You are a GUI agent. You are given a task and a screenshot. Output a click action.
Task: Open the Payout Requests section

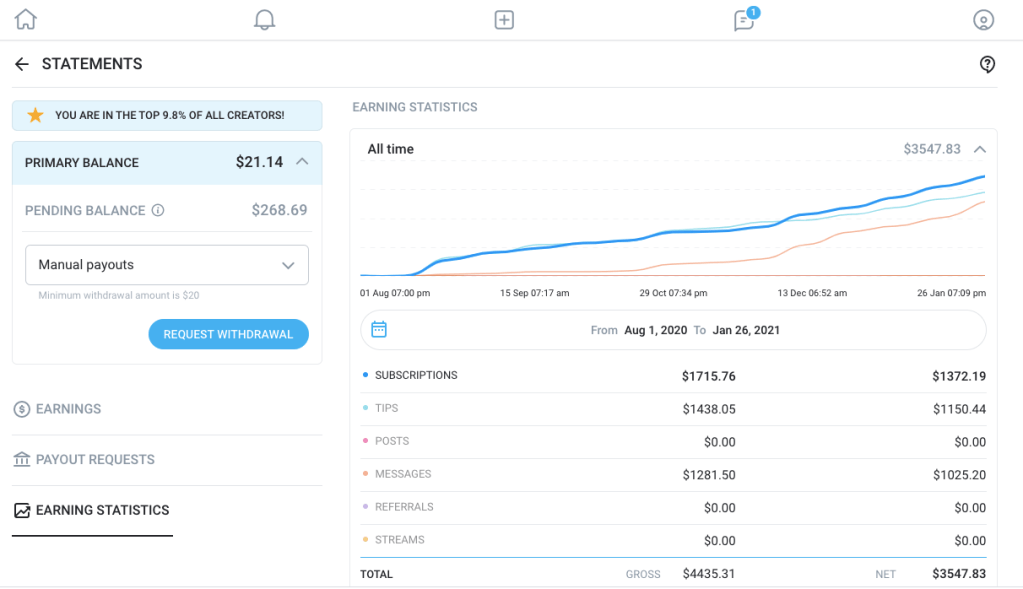95,460
